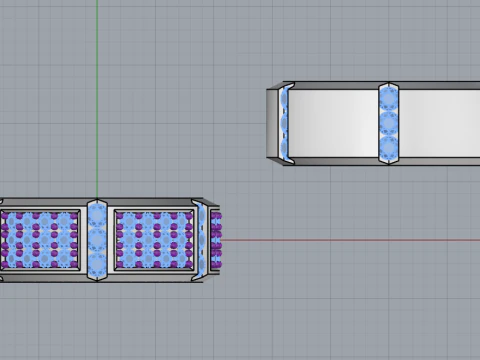
Task: Click the green vertical axis line
Action: coord(97,99)
